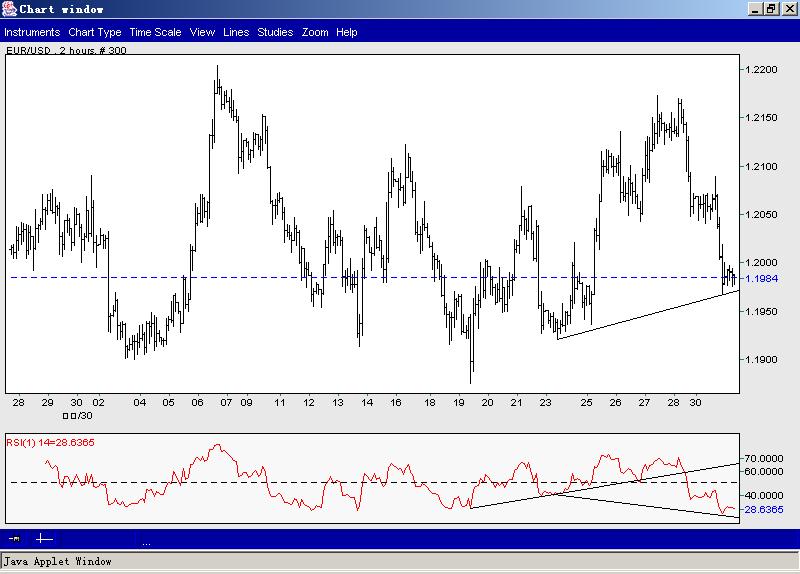This screenshot has height=574, width=800.
Task: Click the EUR/USD 2 hours # 300 label
Action: (x=66, y=50)
